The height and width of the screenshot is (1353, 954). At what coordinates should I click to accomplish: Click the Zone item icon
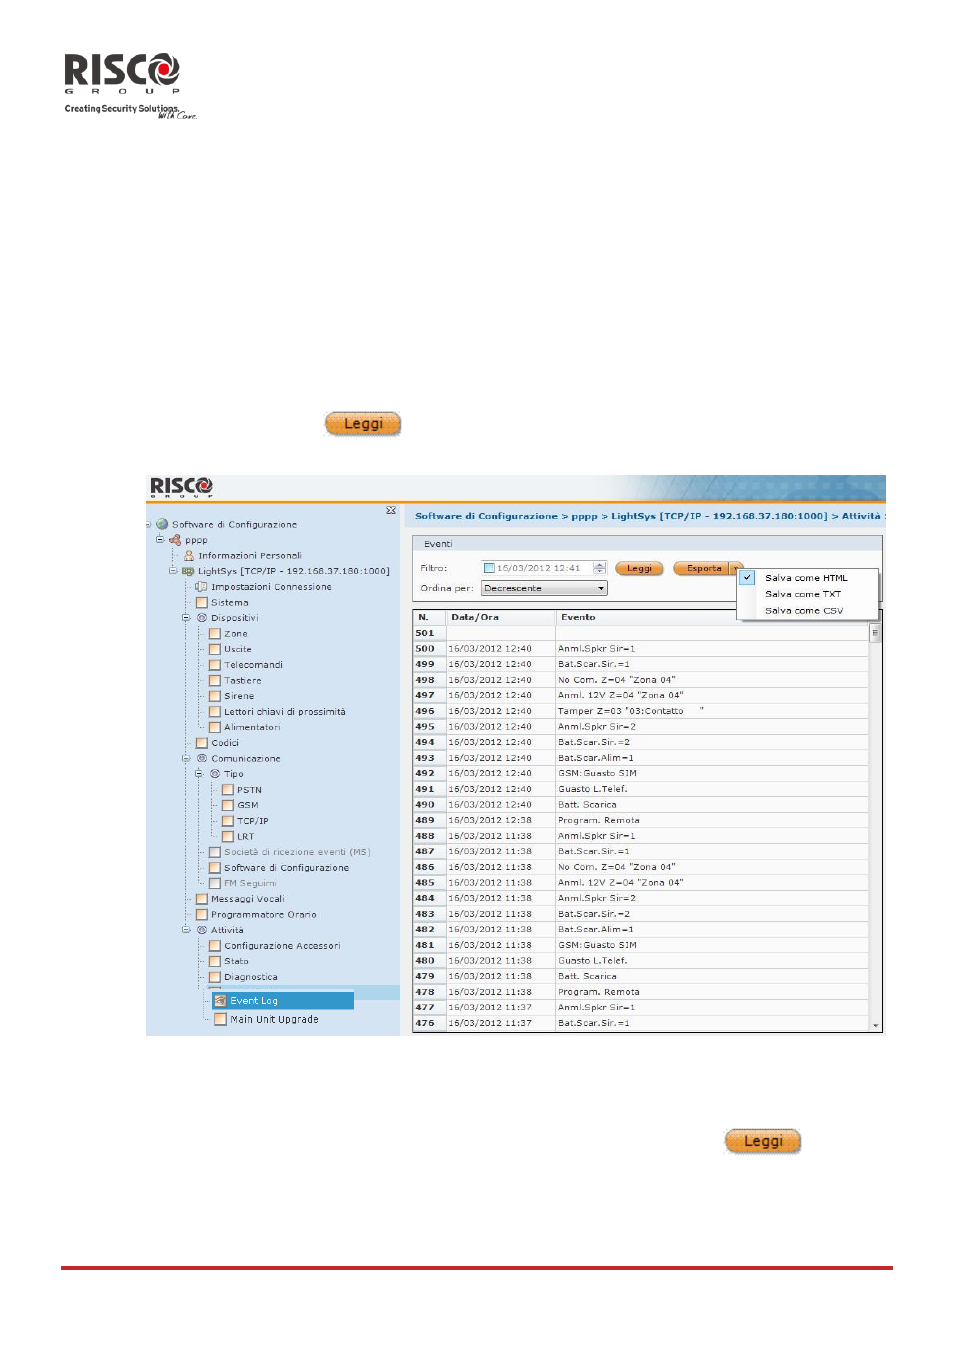214,634
